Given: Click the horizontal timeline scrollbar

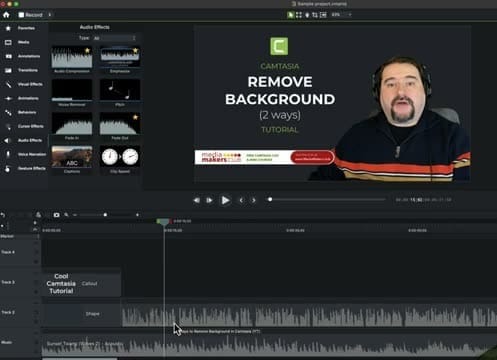Looking at the screenshot, I should tap(79, 359).
